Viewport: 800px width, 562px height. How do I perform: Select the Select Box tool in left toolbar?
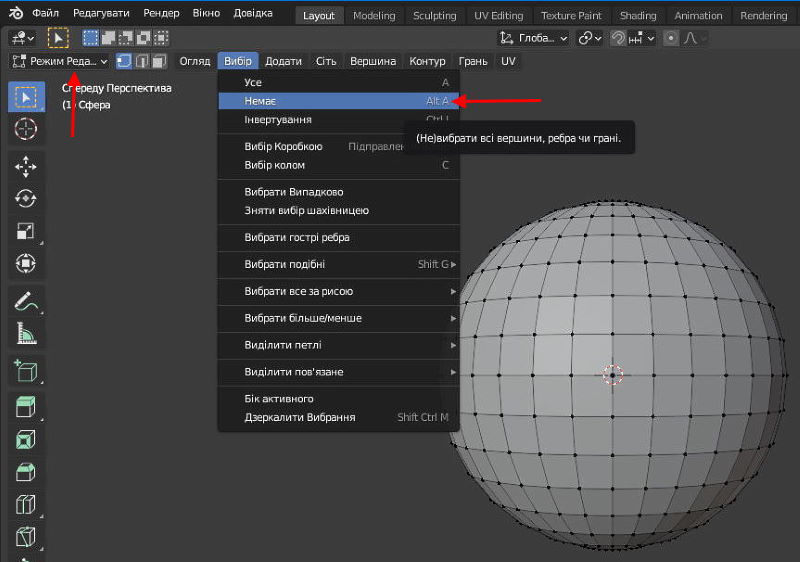(x=26, y=97)
